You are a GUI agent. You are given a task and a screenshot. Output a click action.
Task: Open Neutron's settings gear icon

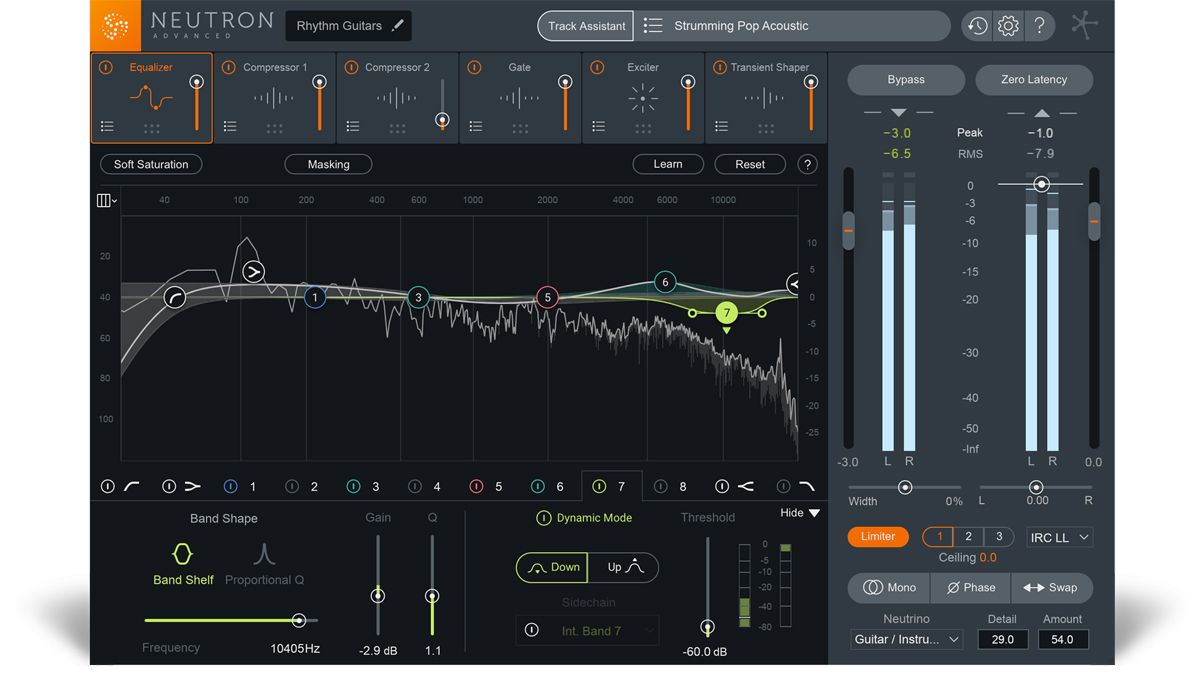(x=1008, y=26)
